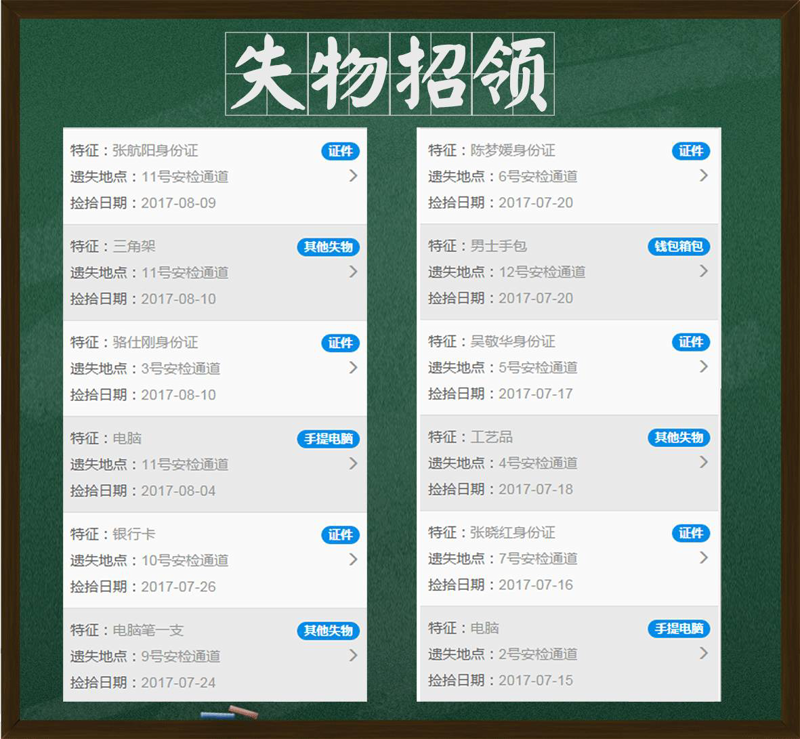Image resolution: width=800 pixels, height=739 pixels.
Task: Select text 特征：张晓红身份证
Action: 492,533
